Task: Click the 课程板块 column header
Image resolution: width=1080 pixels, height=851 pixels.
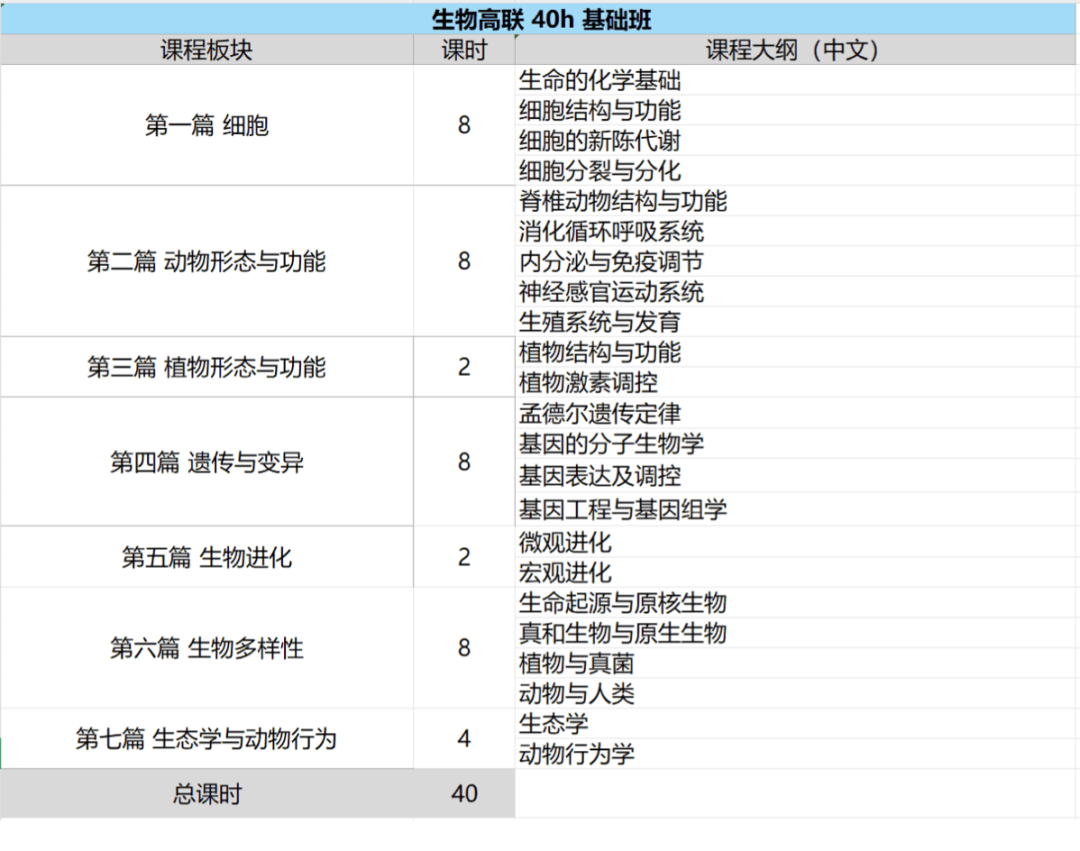Action: (x=207, y=50)
